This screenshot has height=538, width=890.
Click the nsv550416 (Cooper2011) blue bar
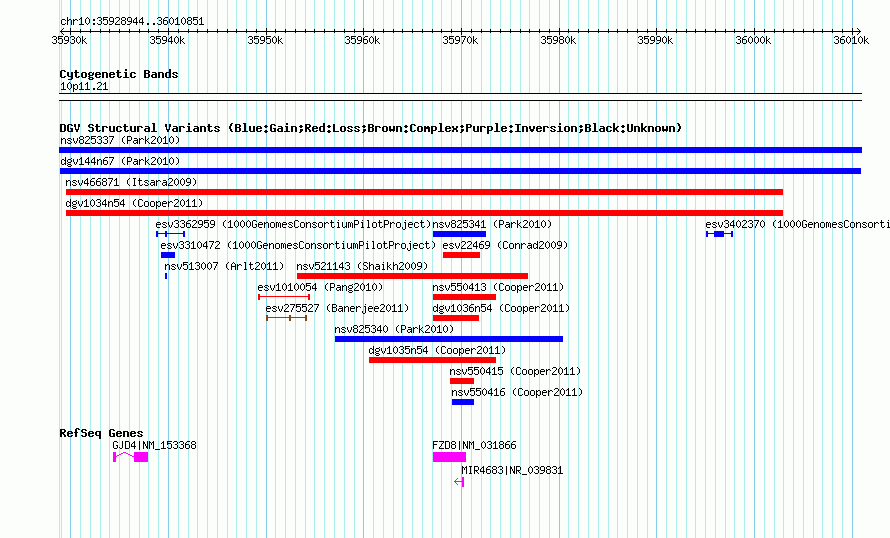(x=463, y=402)
